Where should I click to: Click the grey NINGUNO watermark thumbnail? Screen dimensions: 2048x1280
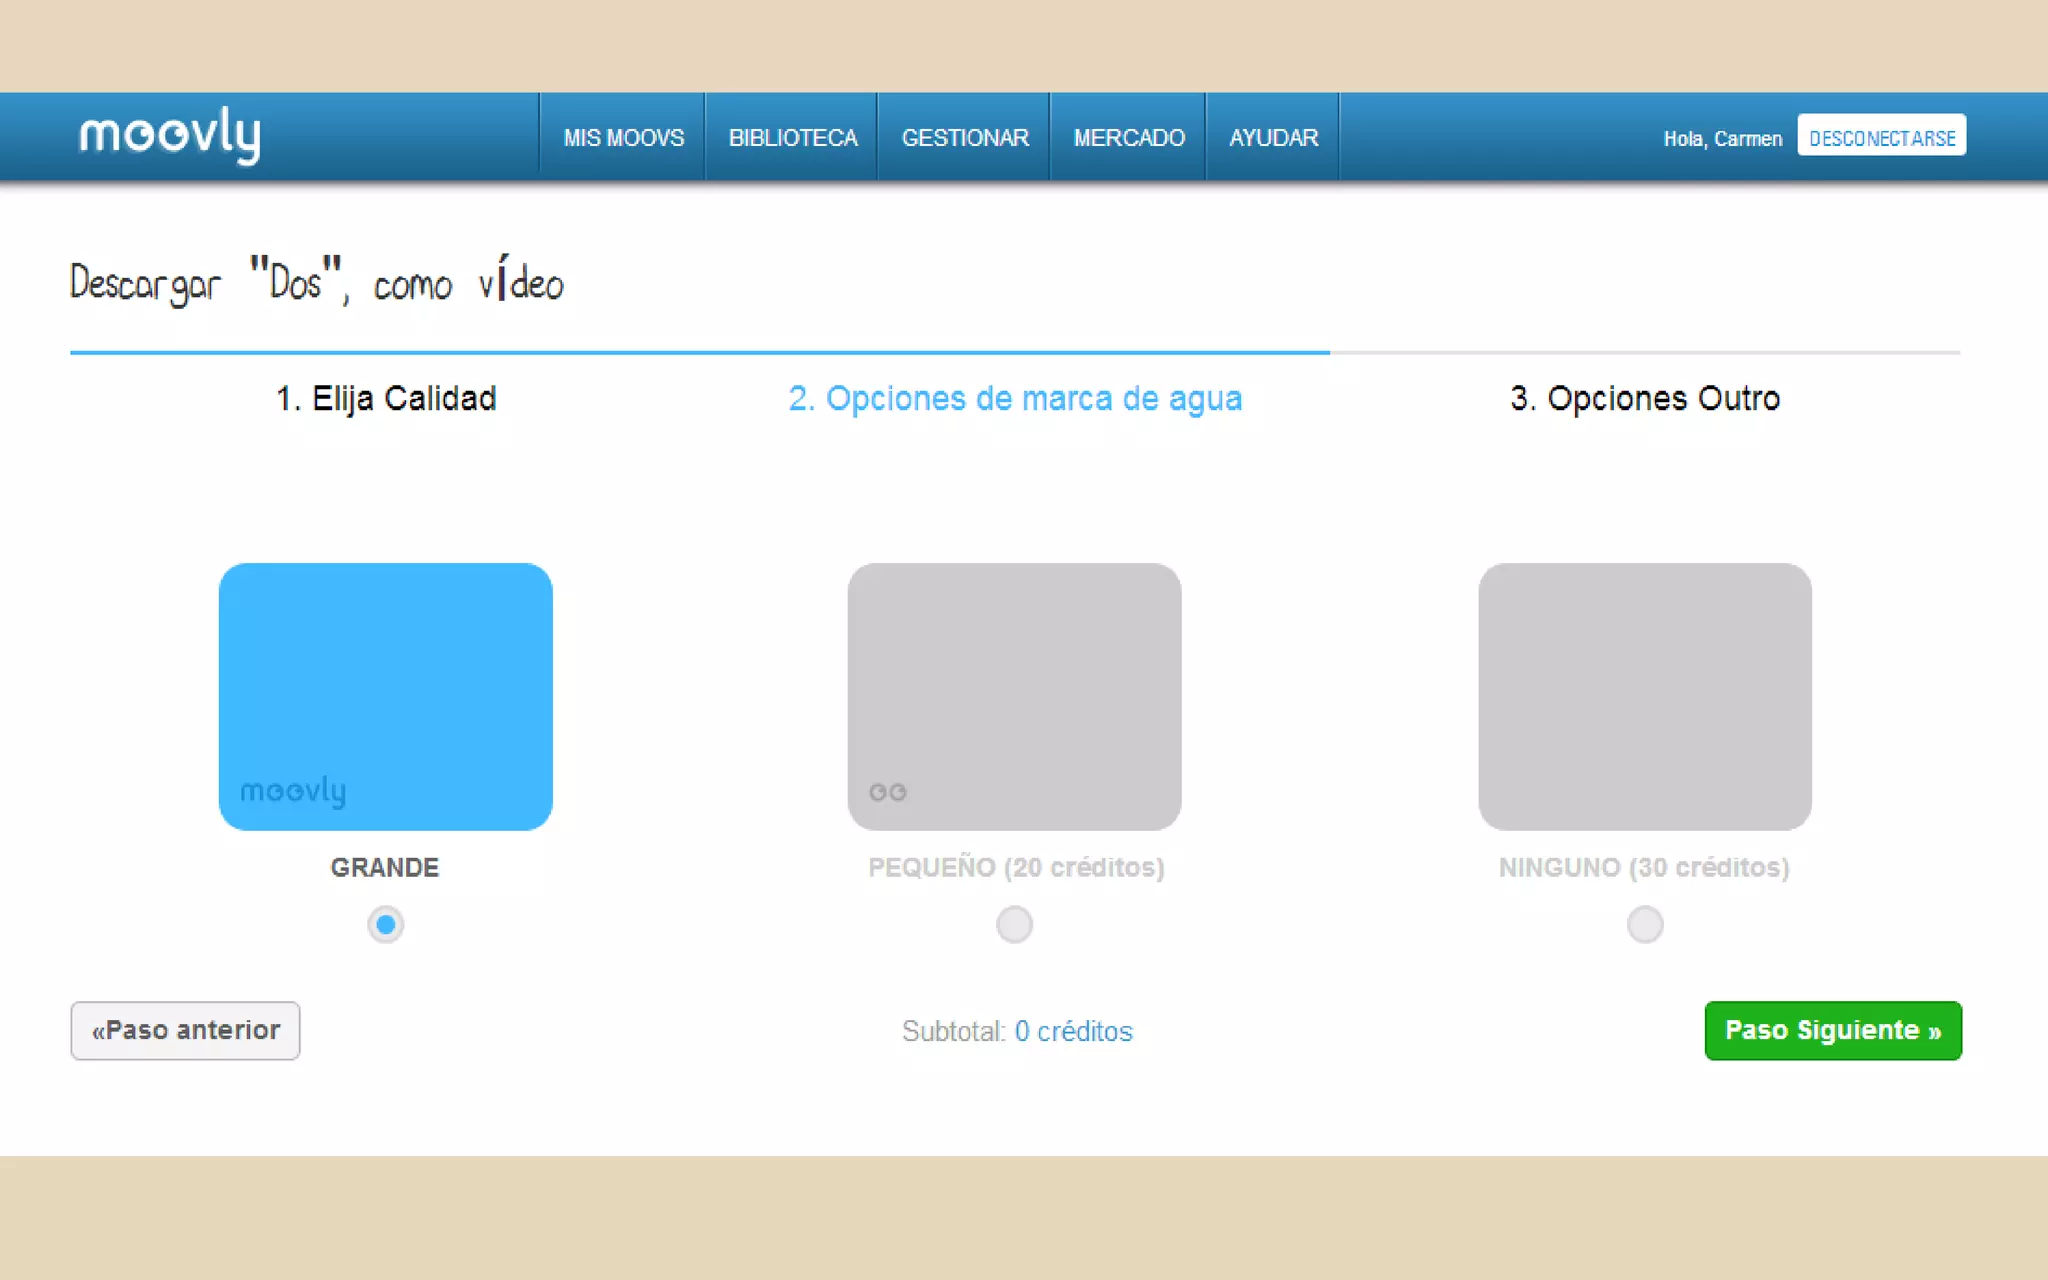click(1644, 696)
